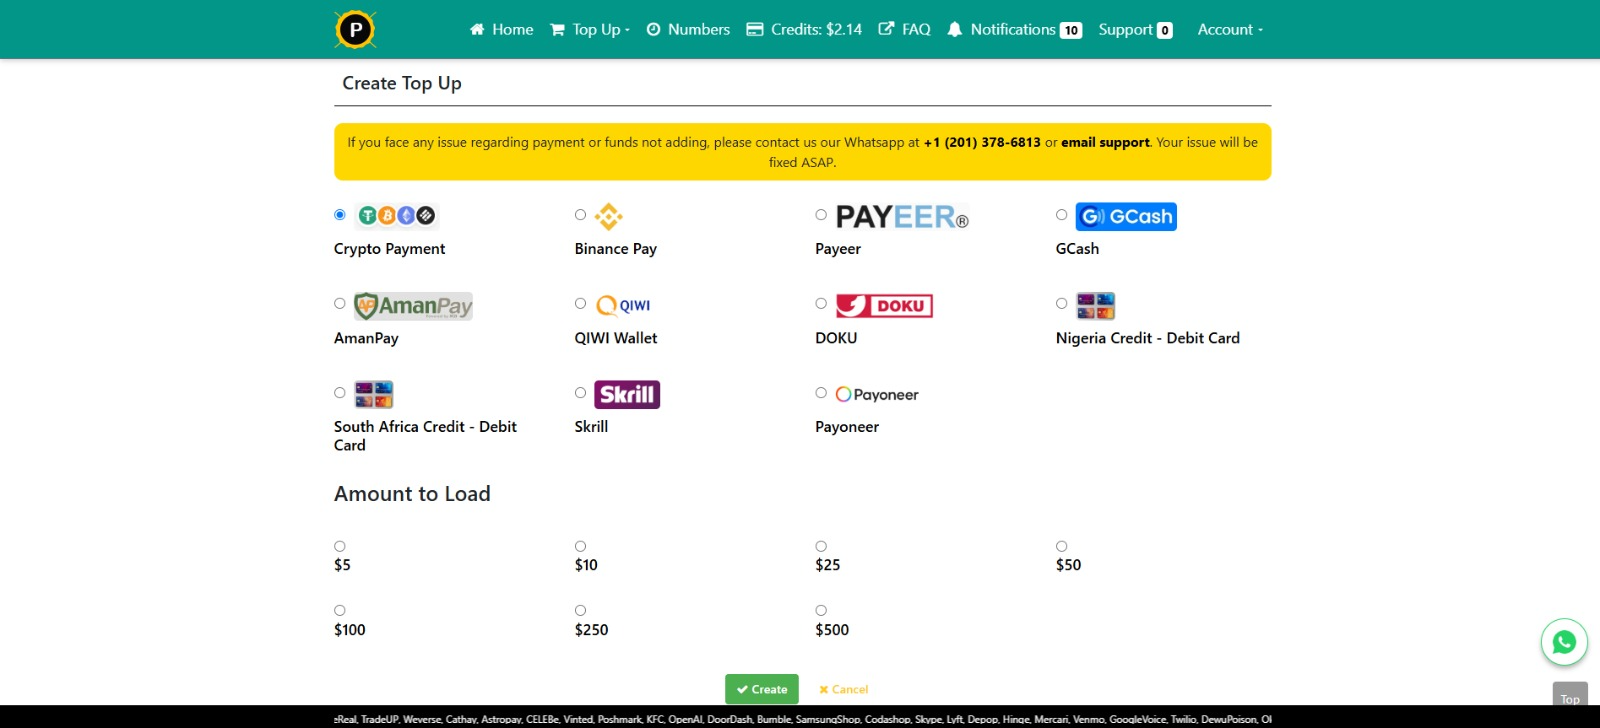
Task: Click the green Create button
Action: coord(762,689)
